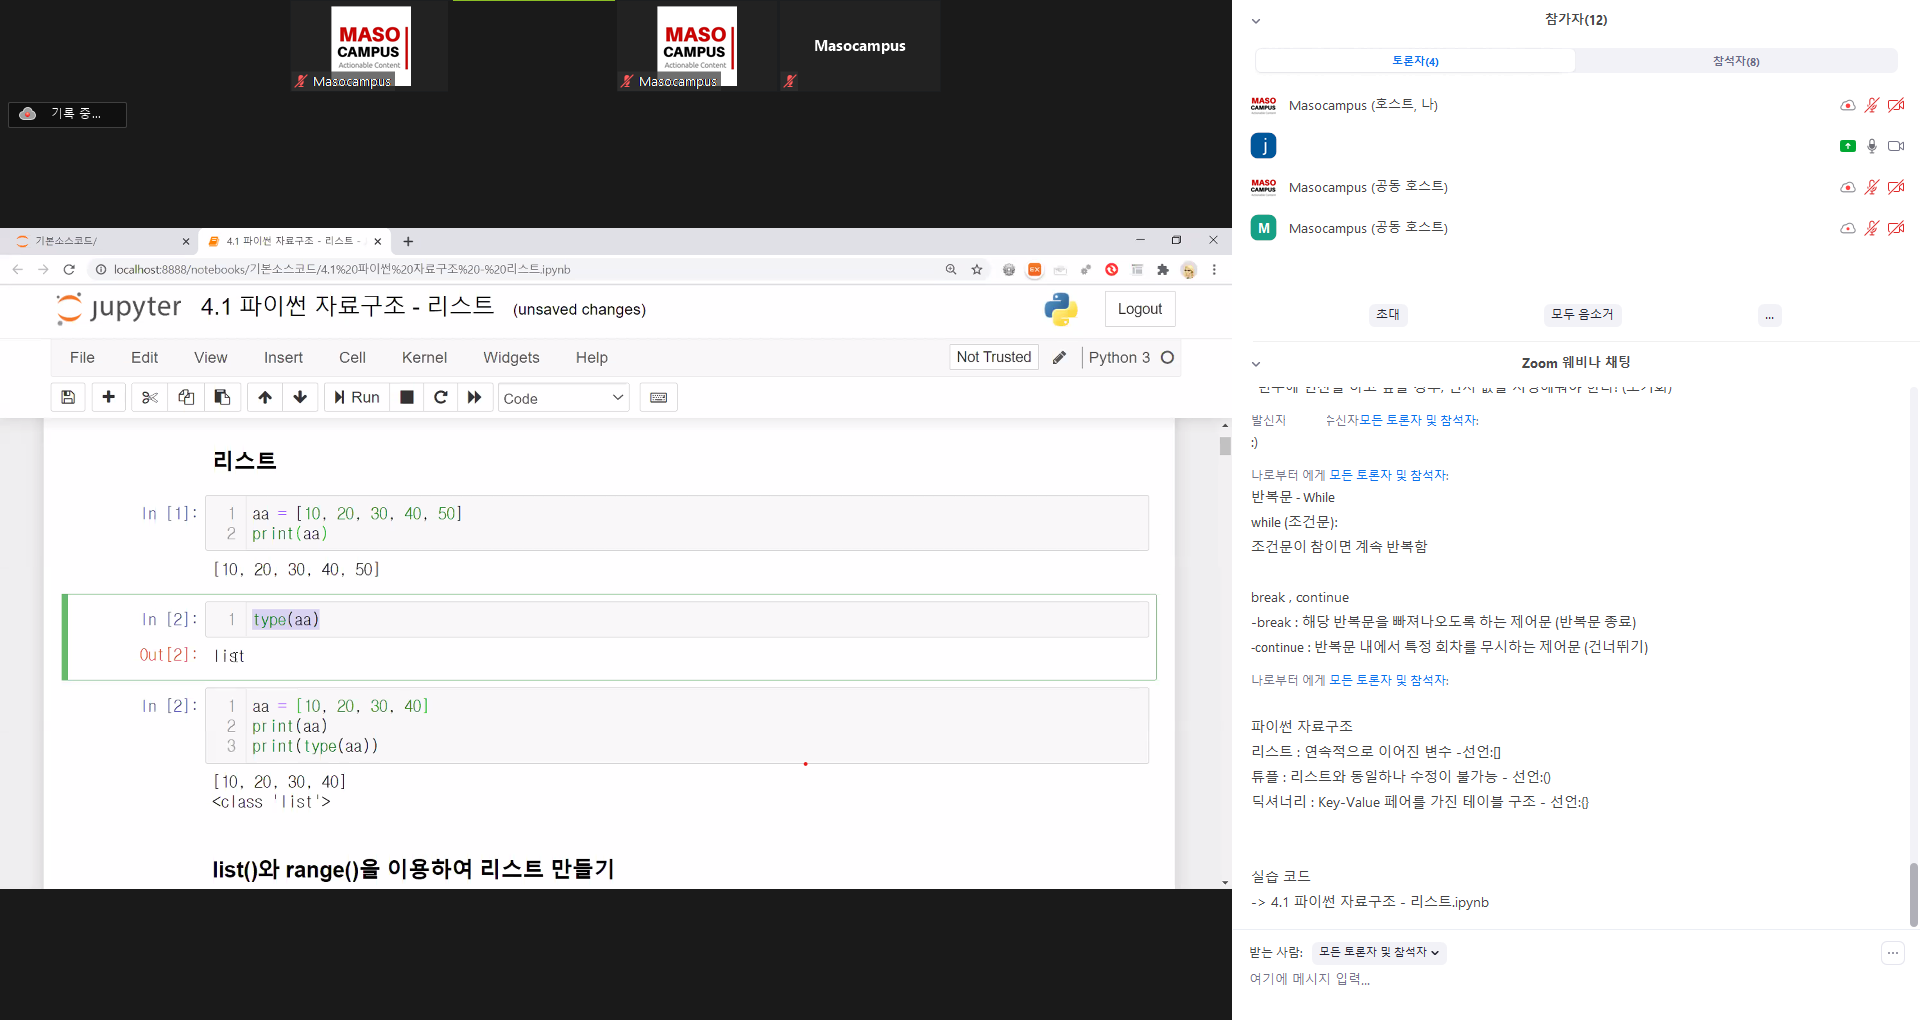The image size is (1920, 1020).
Task: Open the Code cell type dropdown
Action: [x=563, y=398]
